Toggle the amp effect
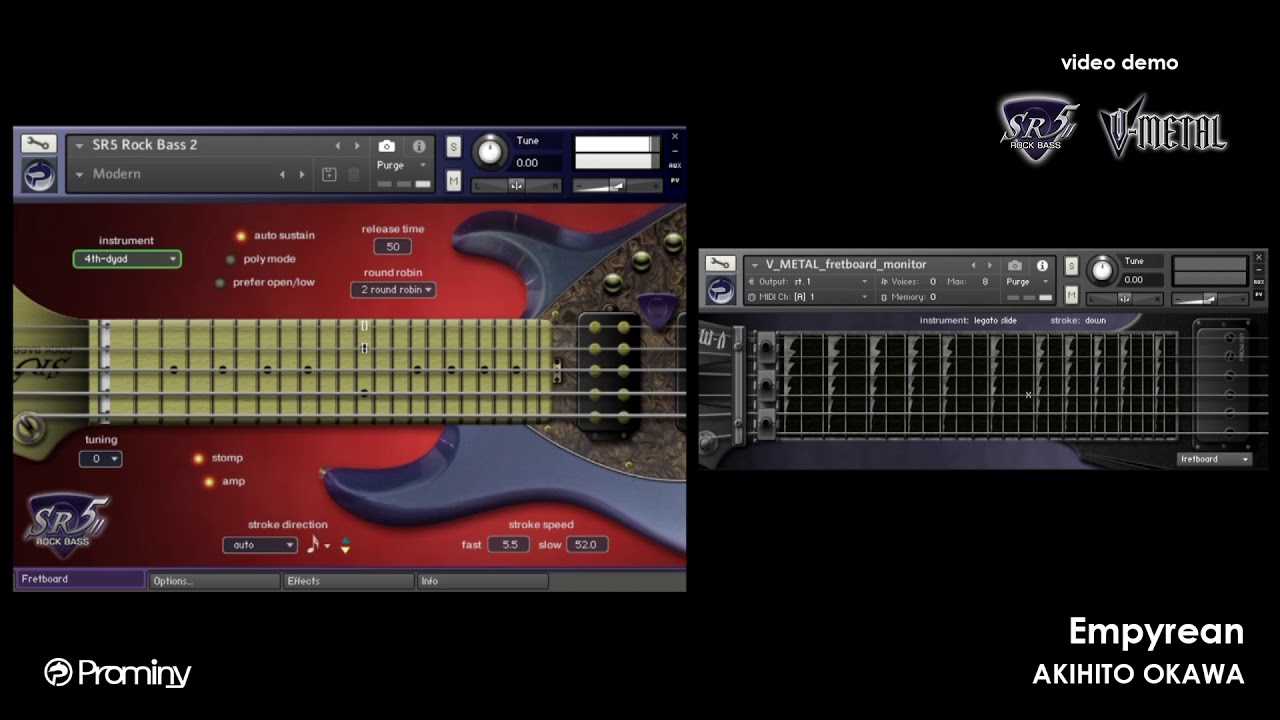Screen dimensions: 1280x720 [209, 482]
